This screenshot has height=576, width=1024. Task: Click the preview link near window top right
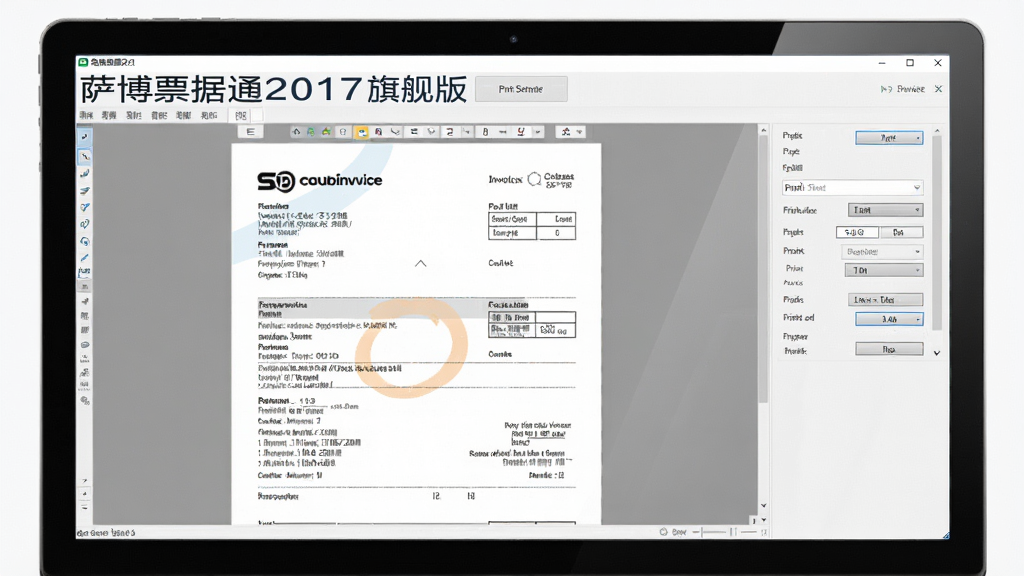click(x=903, y=89)
